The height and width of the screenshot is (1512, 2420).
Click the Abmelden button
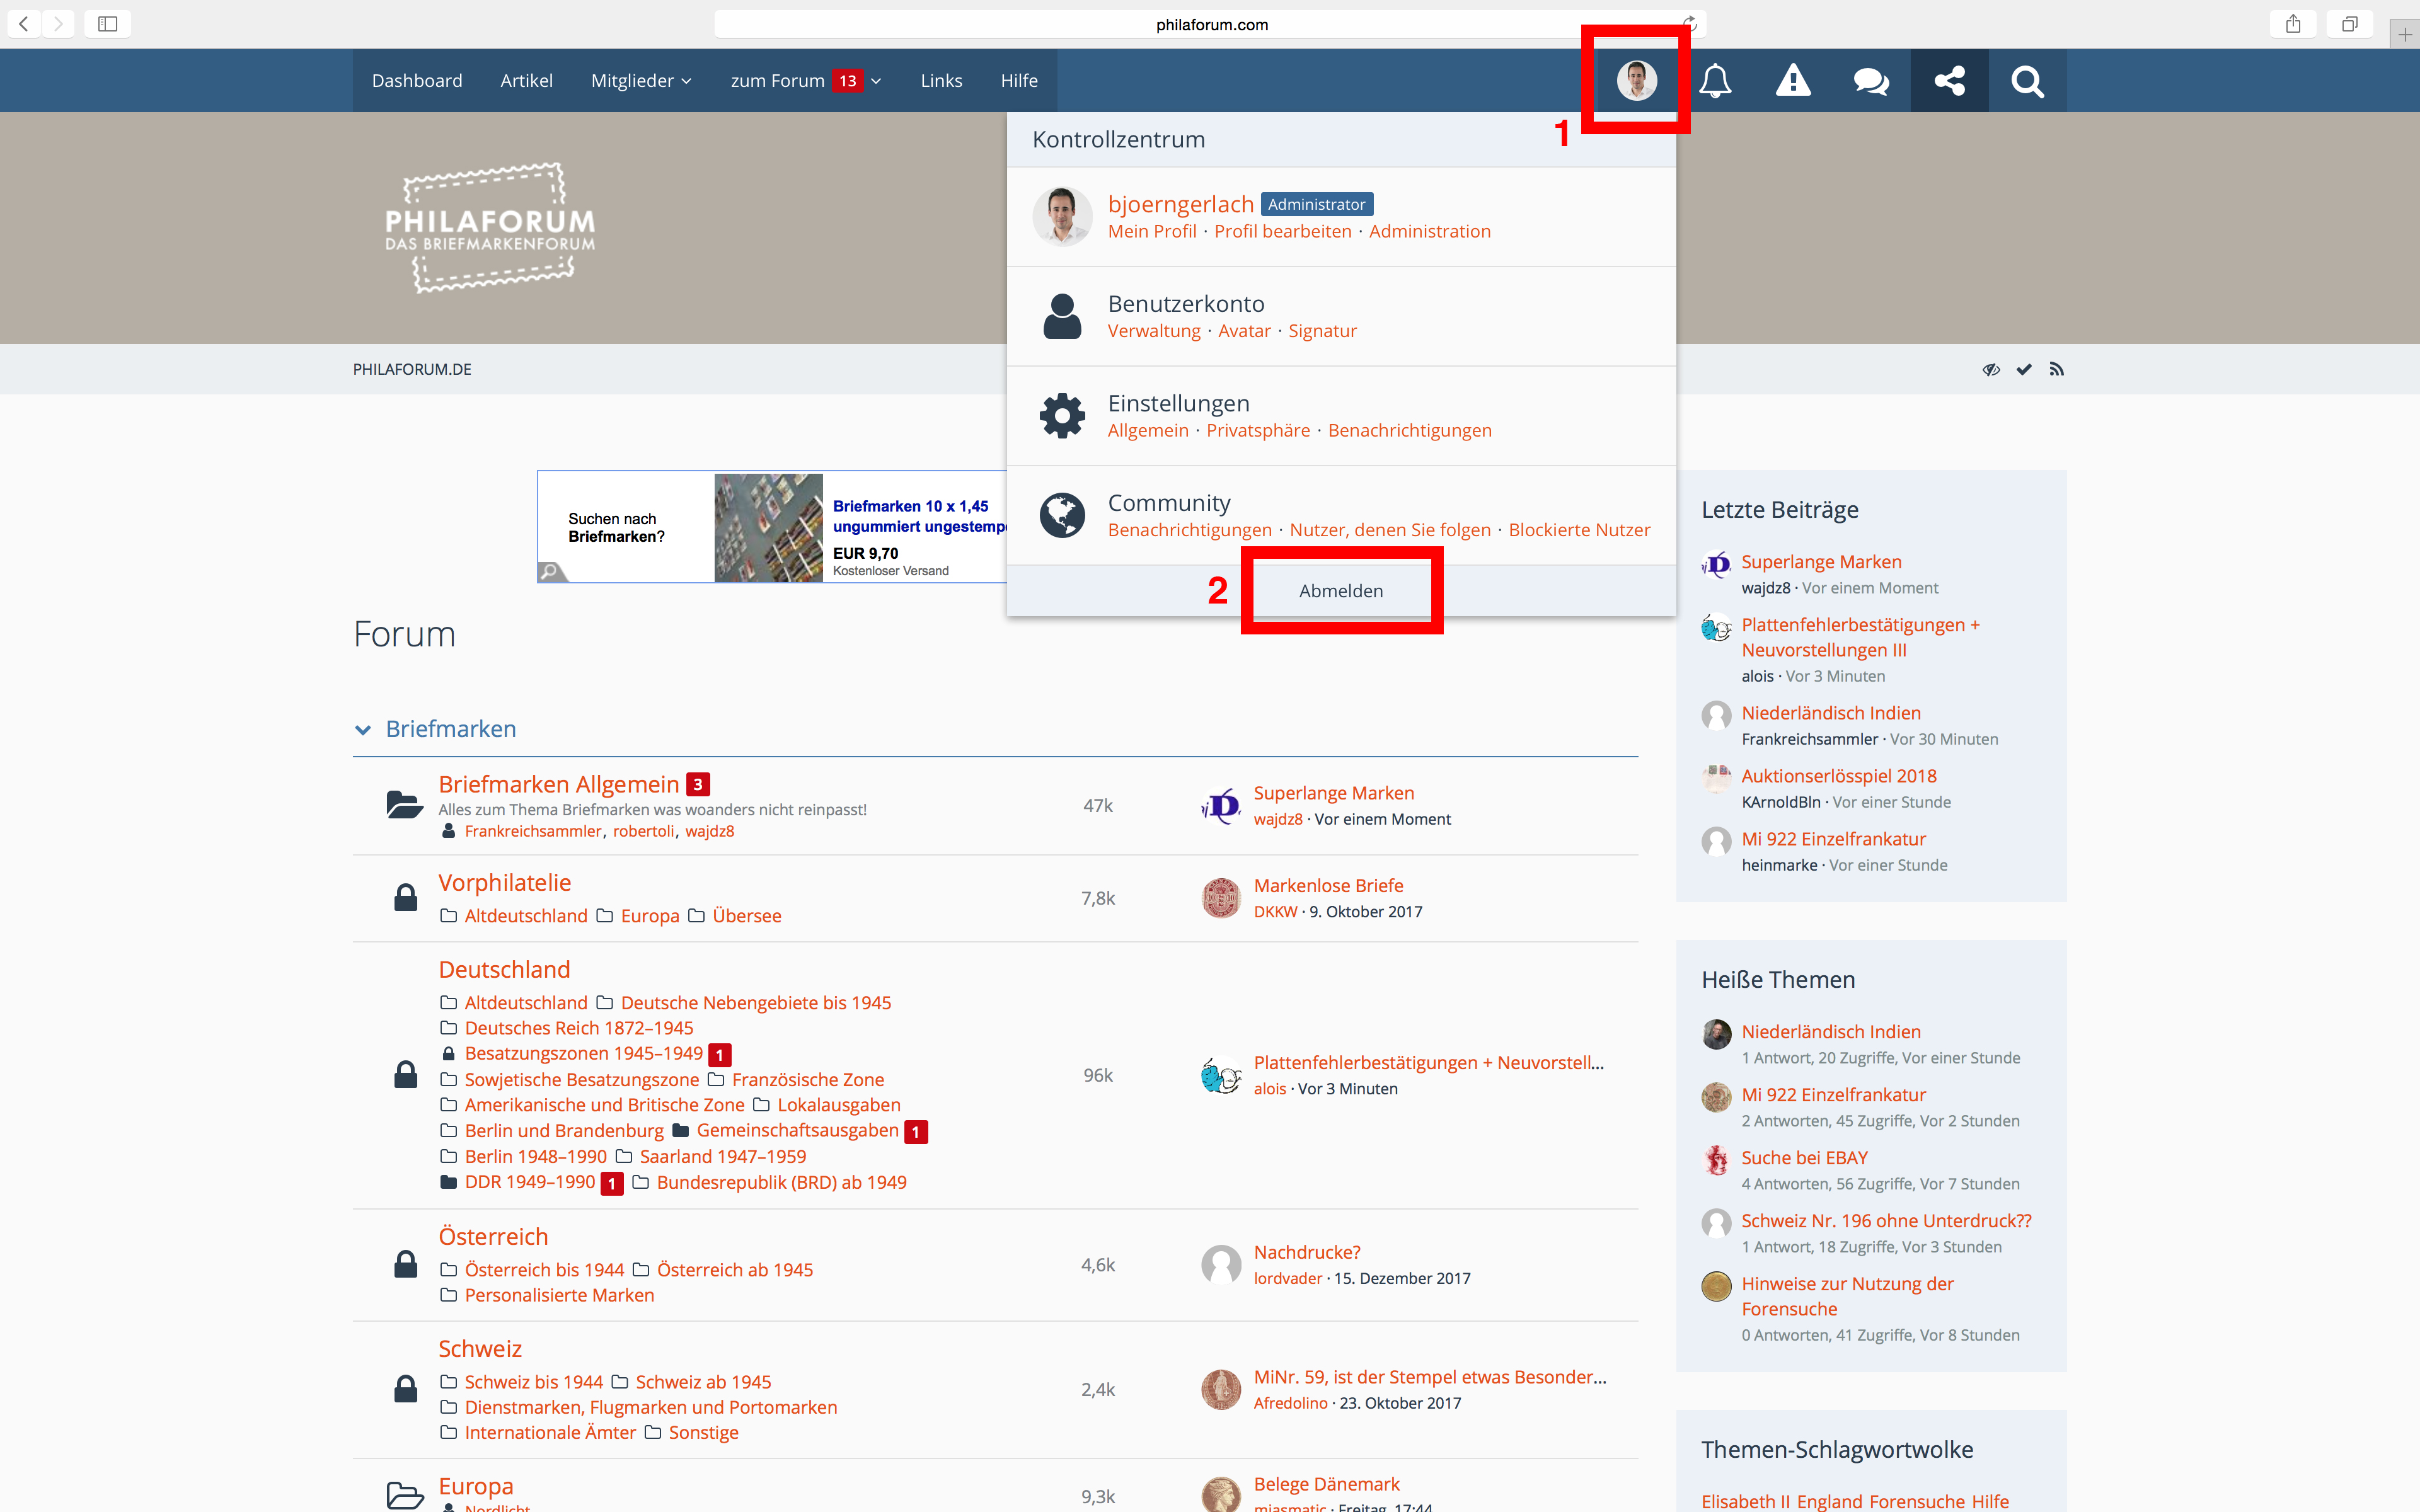pos(1341,591)
